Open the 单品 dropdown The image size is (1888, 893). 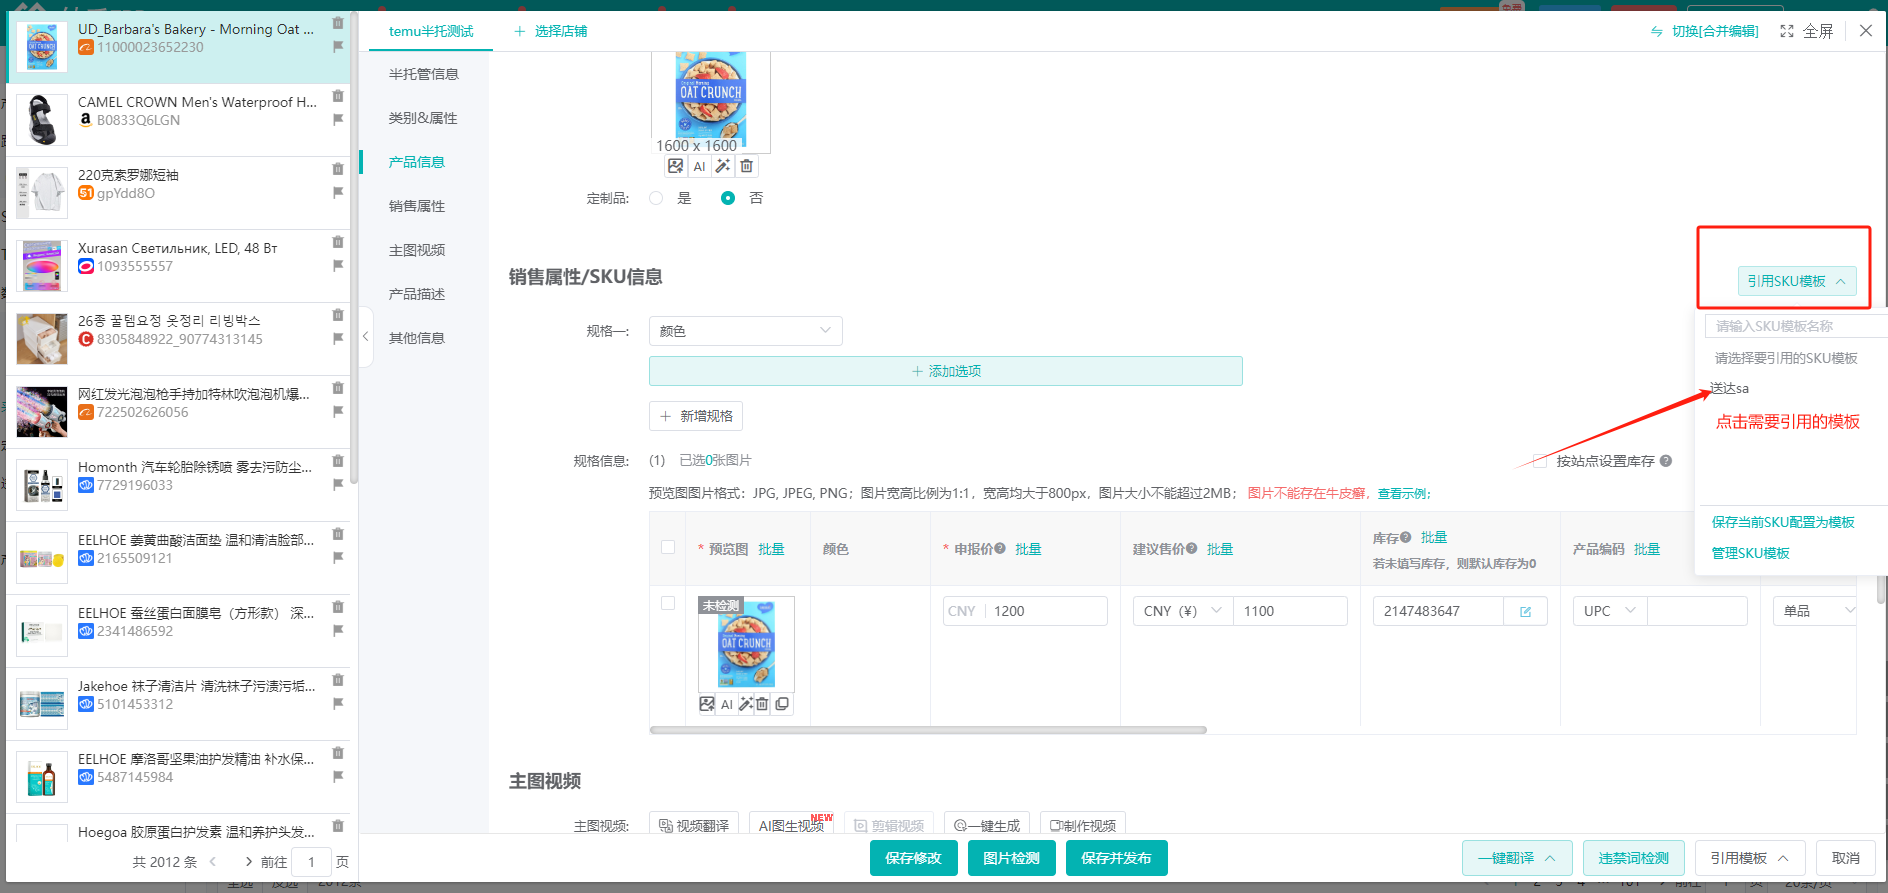(1815, 611)
